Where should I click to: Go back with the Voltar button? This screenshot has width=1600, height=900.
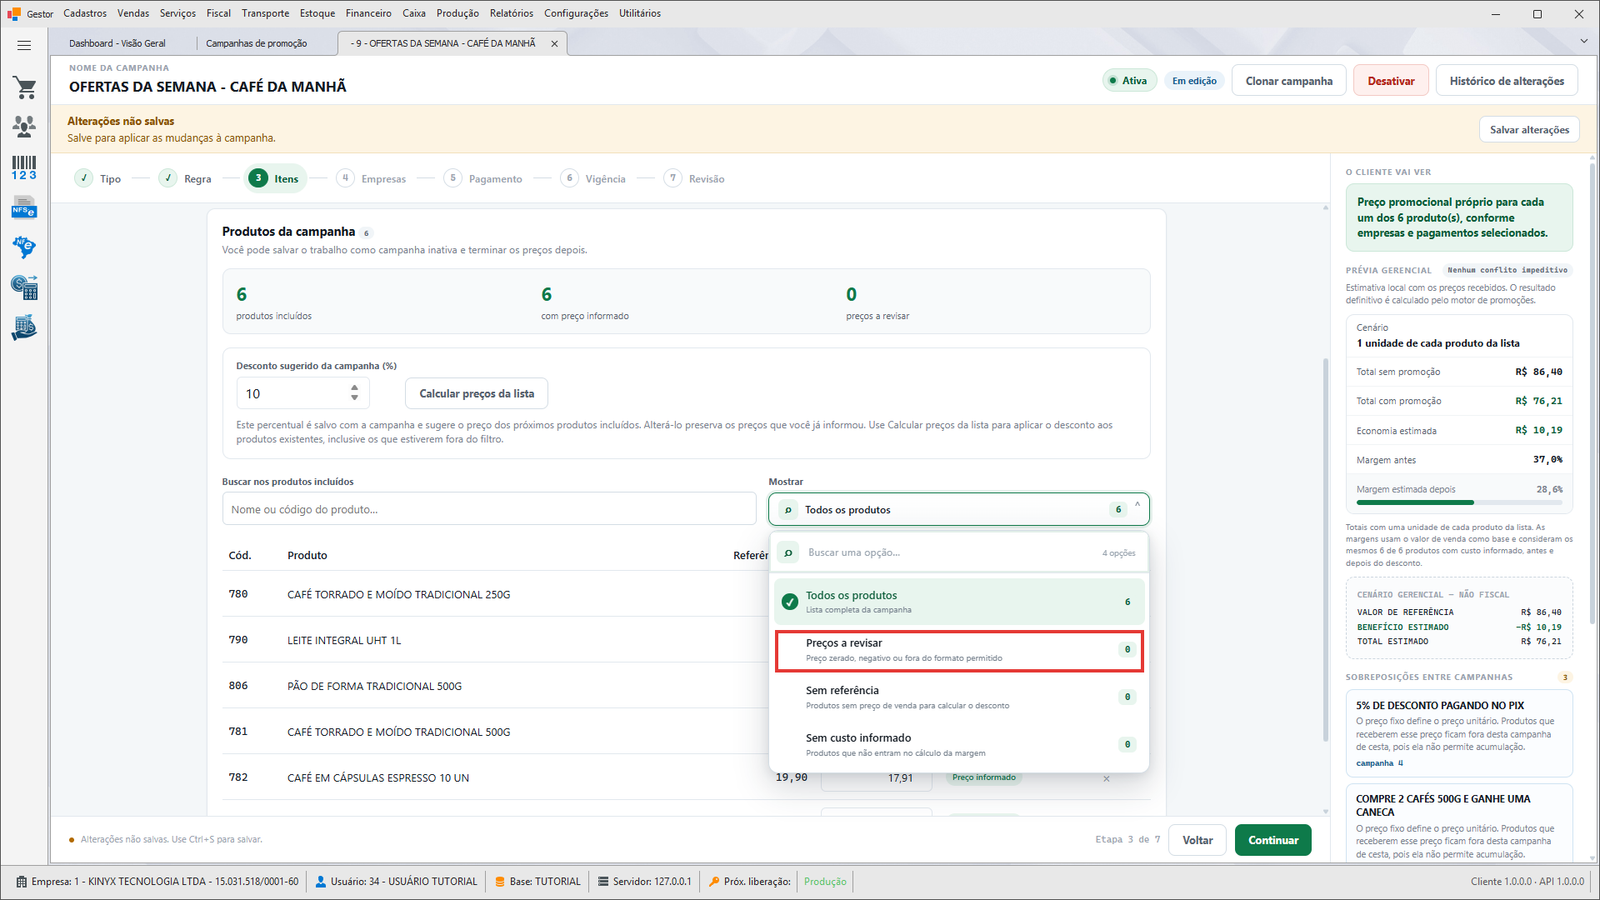[x=1198, y=840]
